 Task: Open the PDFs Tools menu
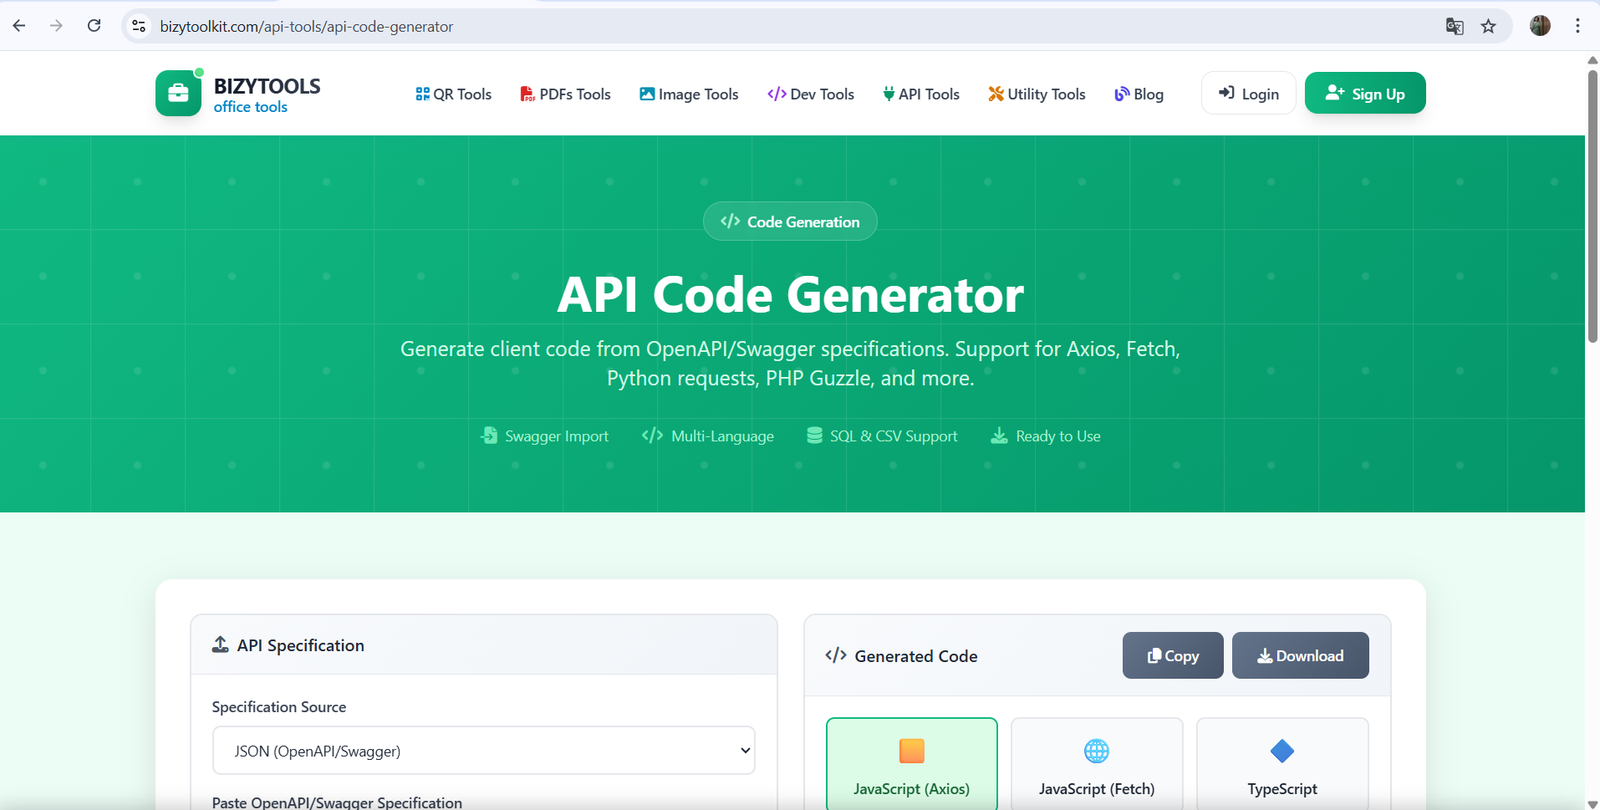(565, 94)
